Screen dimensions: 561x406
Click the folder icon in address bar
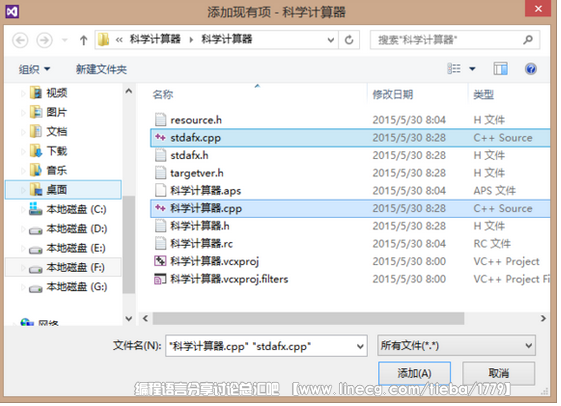(x=104, y=39)
